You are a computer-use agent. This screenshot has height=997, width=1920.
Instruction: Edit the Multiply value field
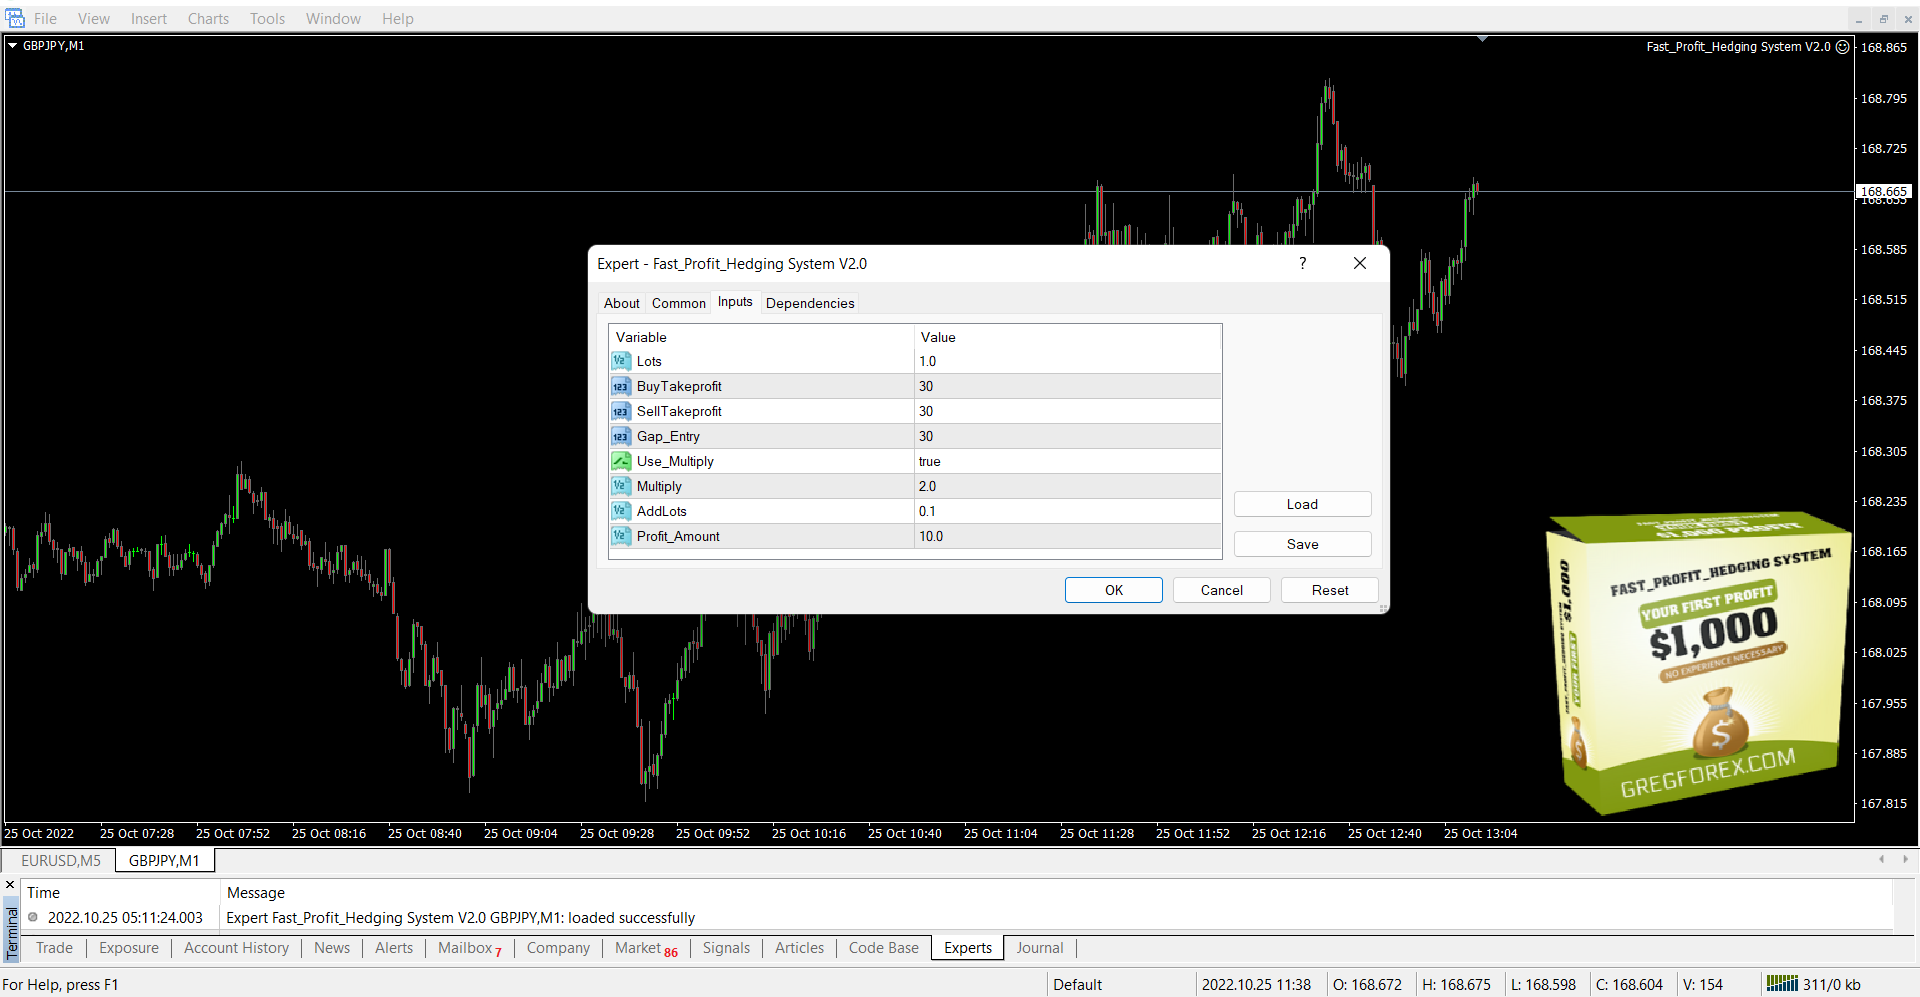(x=1066, y=486)
